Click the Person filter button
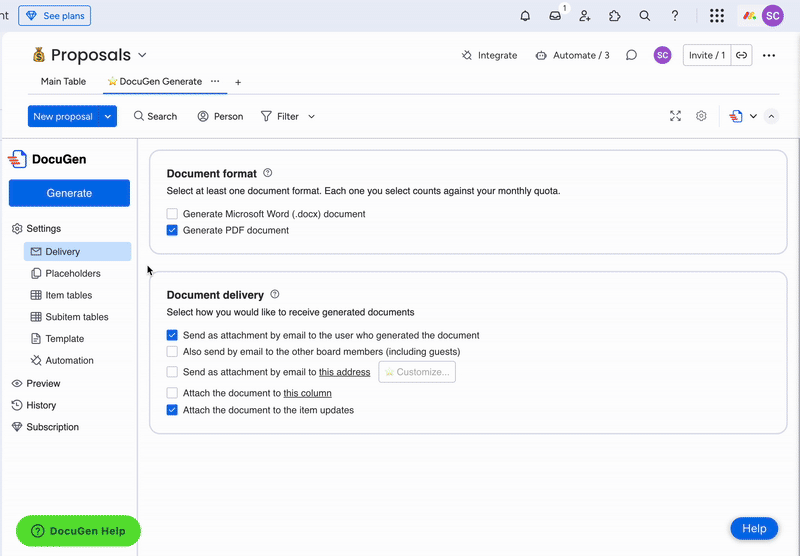800x556 pixels. point(220,116)
